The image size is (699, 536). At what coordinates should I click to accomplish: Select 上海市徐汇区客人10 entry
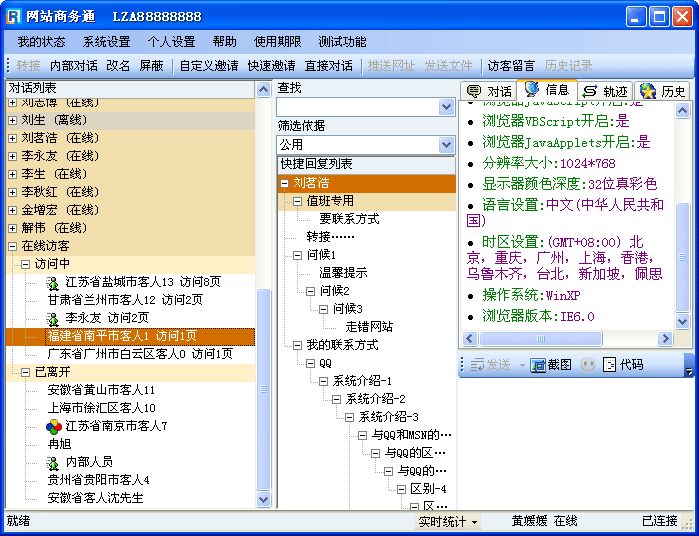[x=101, y=408]
